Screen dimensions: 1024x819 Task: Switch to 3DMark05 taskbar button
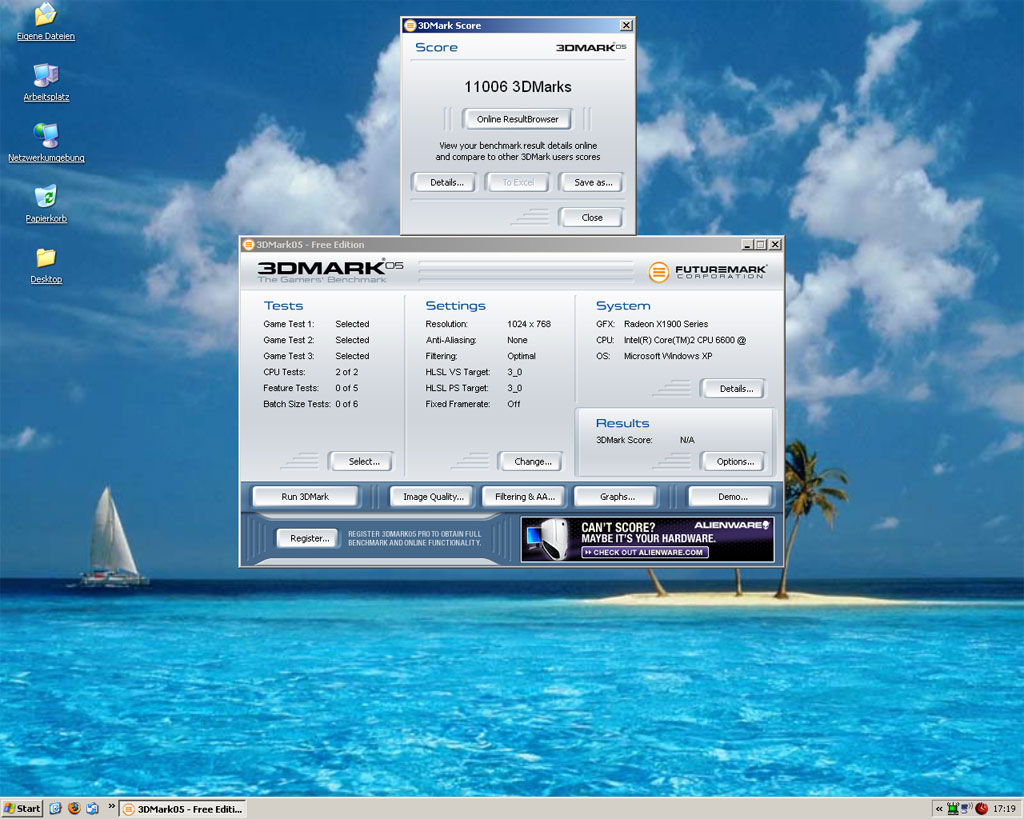(x=183, y=809)
